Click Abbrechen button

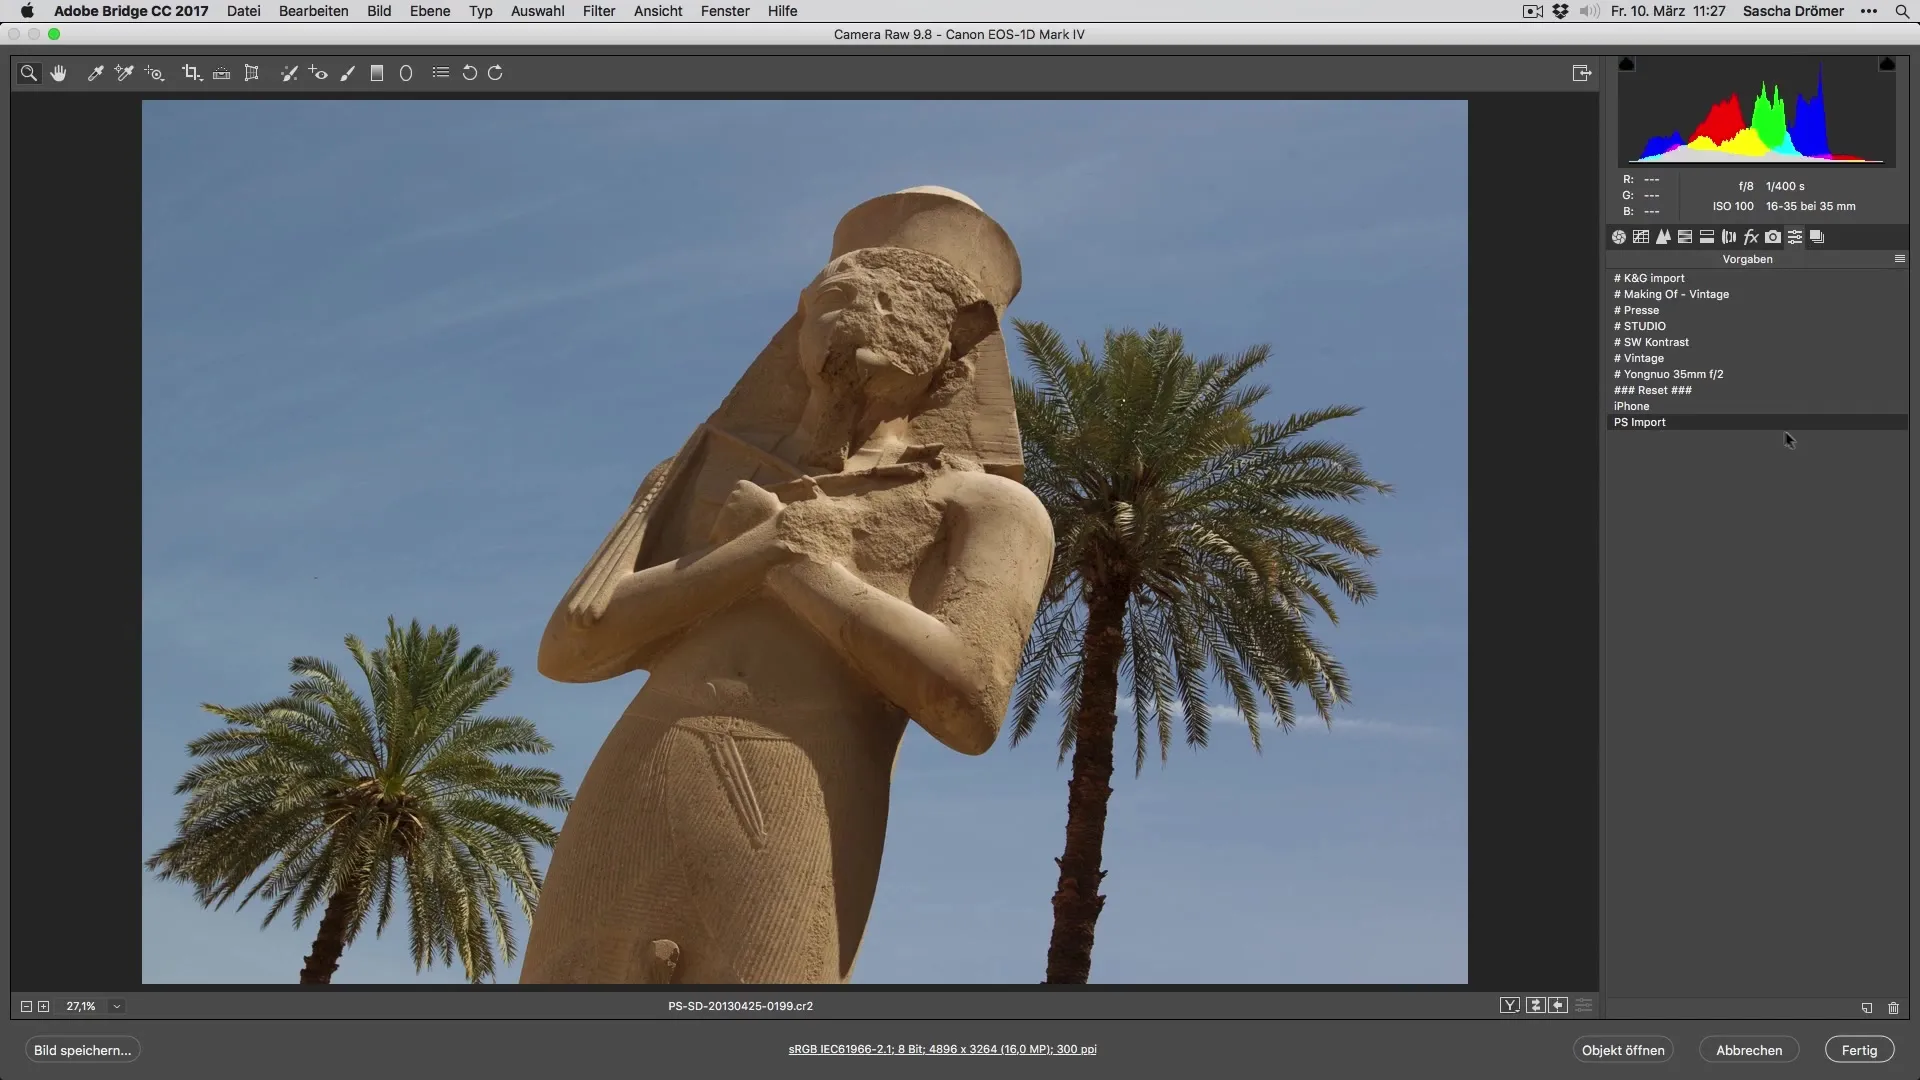point(1749,1050)
